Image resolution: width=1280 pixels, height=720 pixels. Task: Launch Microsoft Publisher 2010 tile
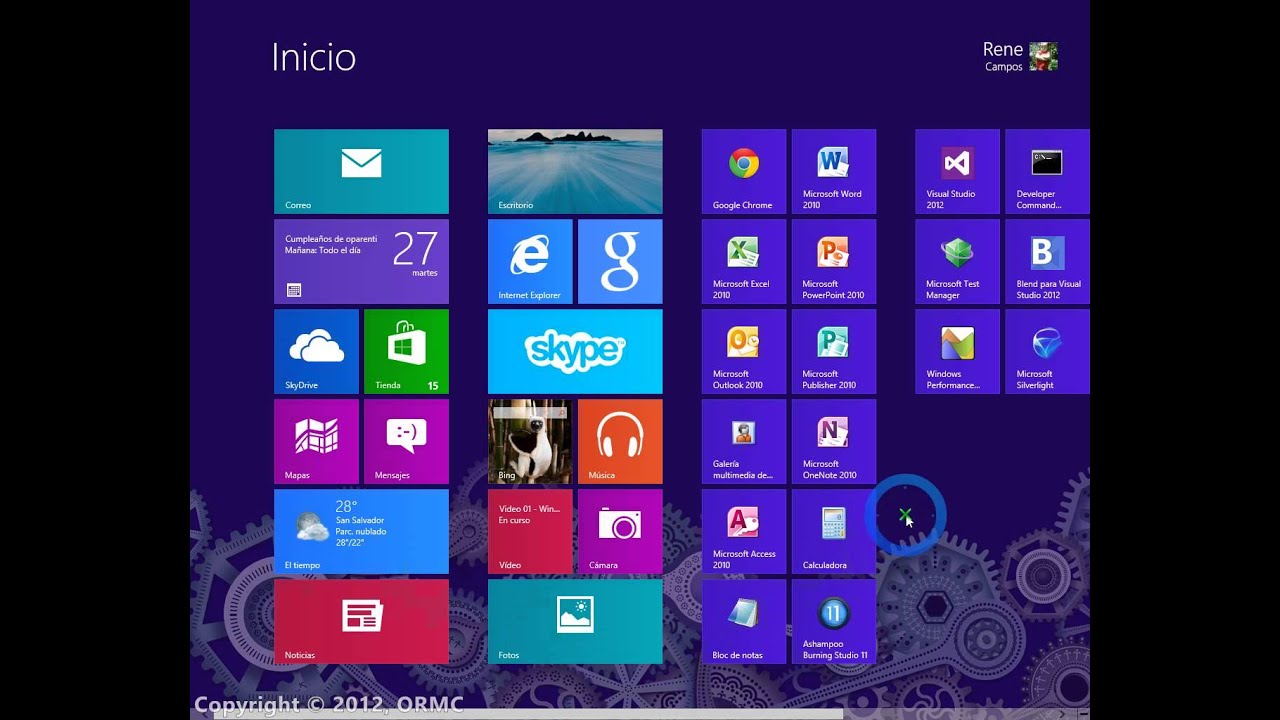pos(834,351)
